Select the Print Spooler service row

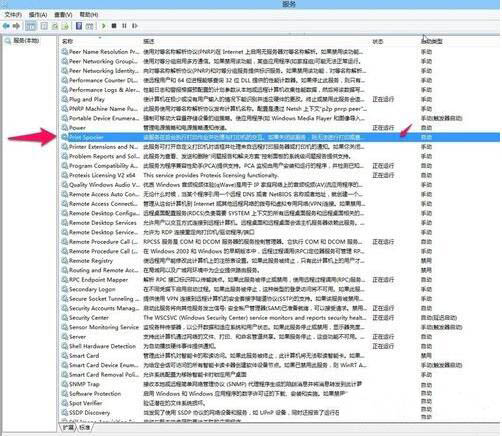280,137
